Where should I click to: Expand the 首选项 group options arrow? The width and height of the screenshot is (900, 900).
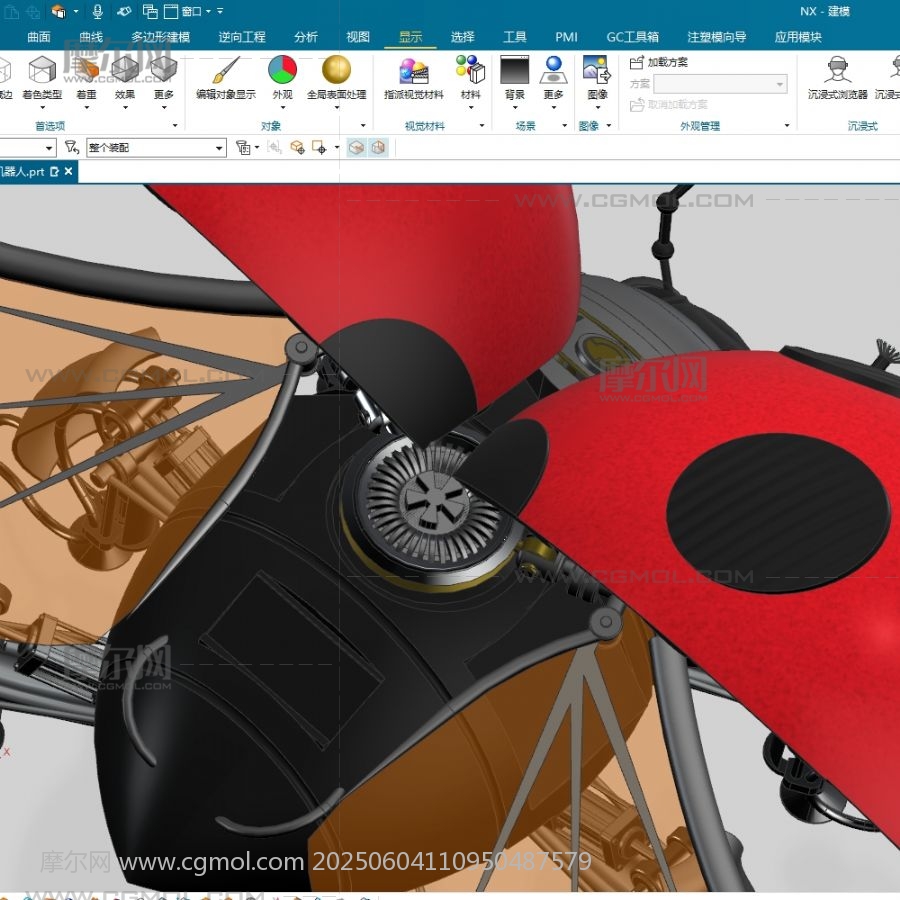click(174, 125)
